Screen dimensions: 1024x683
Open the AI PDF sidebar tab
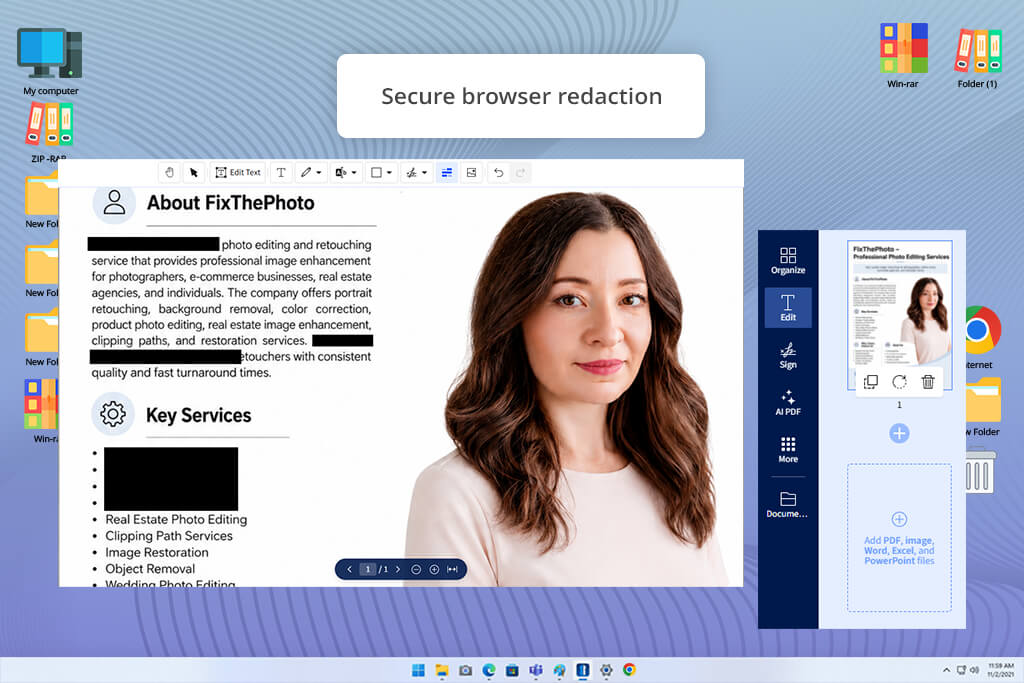click(x=788, y=402)
